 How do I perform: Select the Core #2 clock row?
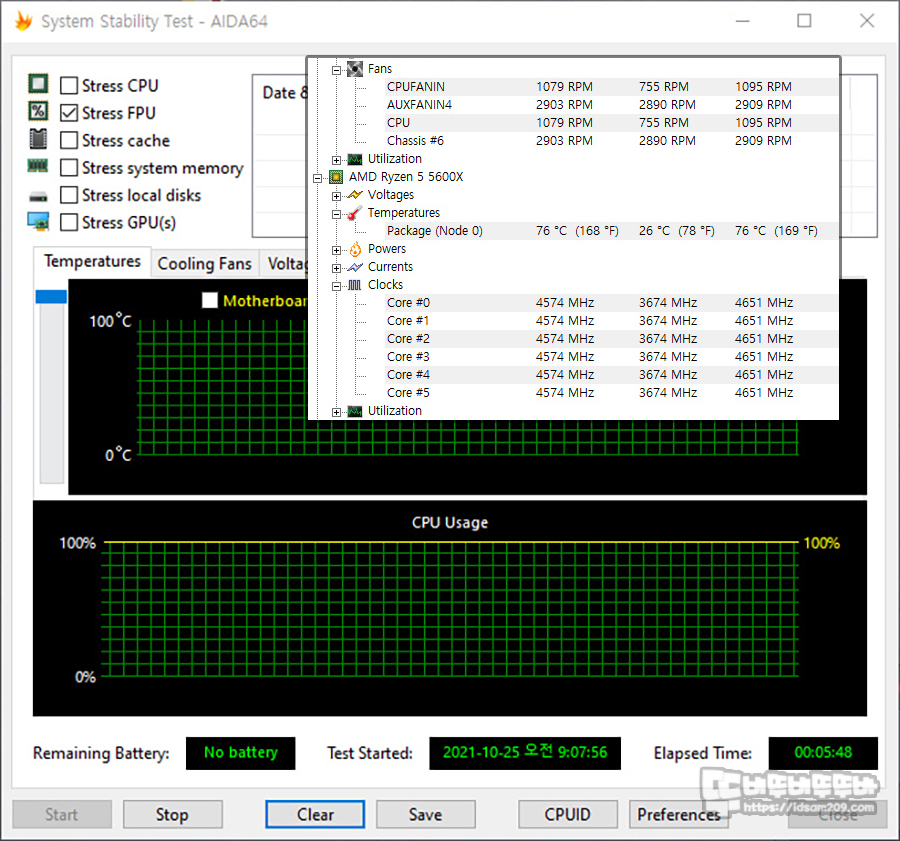[x=611, y=339]
